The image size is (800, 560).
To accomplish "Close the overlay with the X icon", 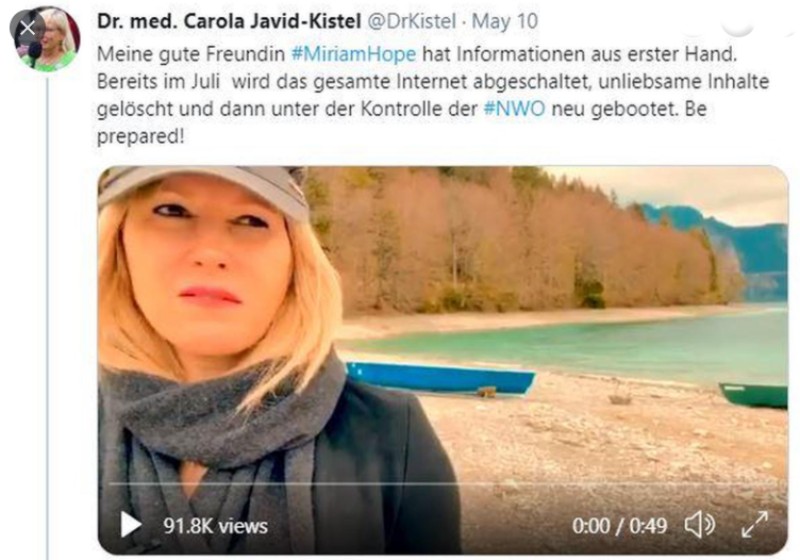I will (27, 28).
